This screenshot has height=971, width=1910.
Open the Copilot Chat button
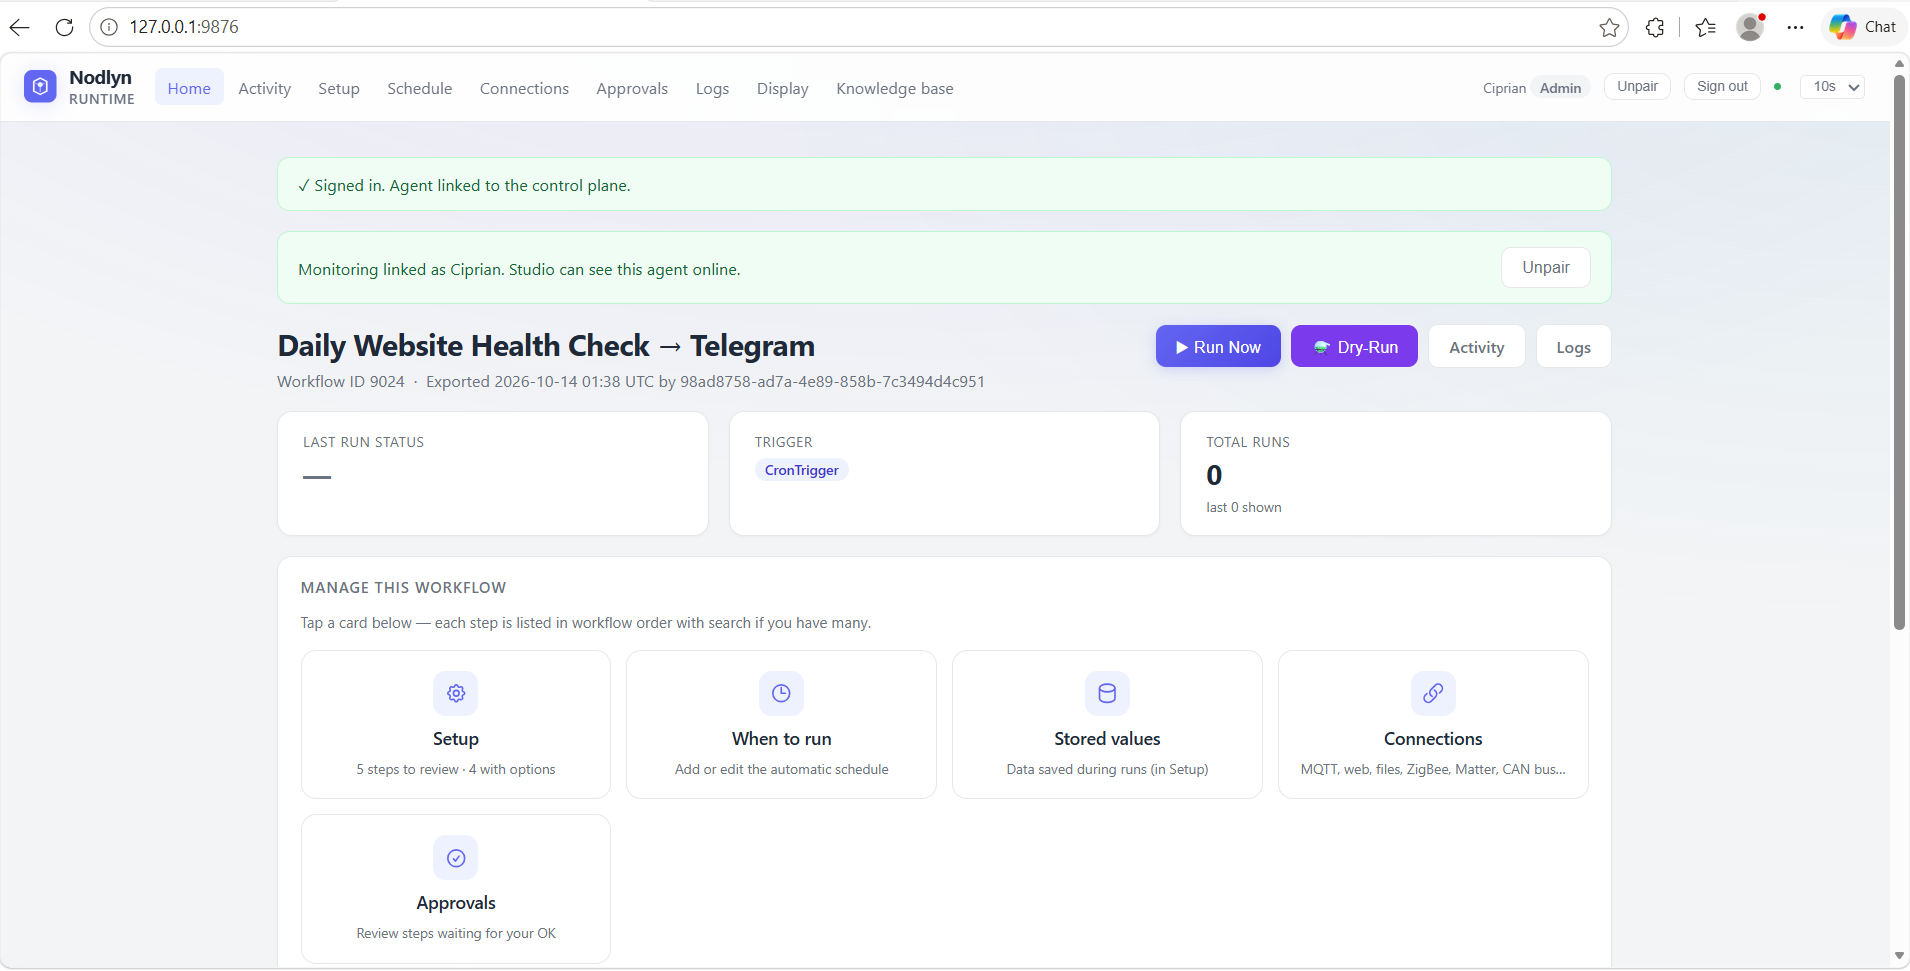[x=1863, y=27]
